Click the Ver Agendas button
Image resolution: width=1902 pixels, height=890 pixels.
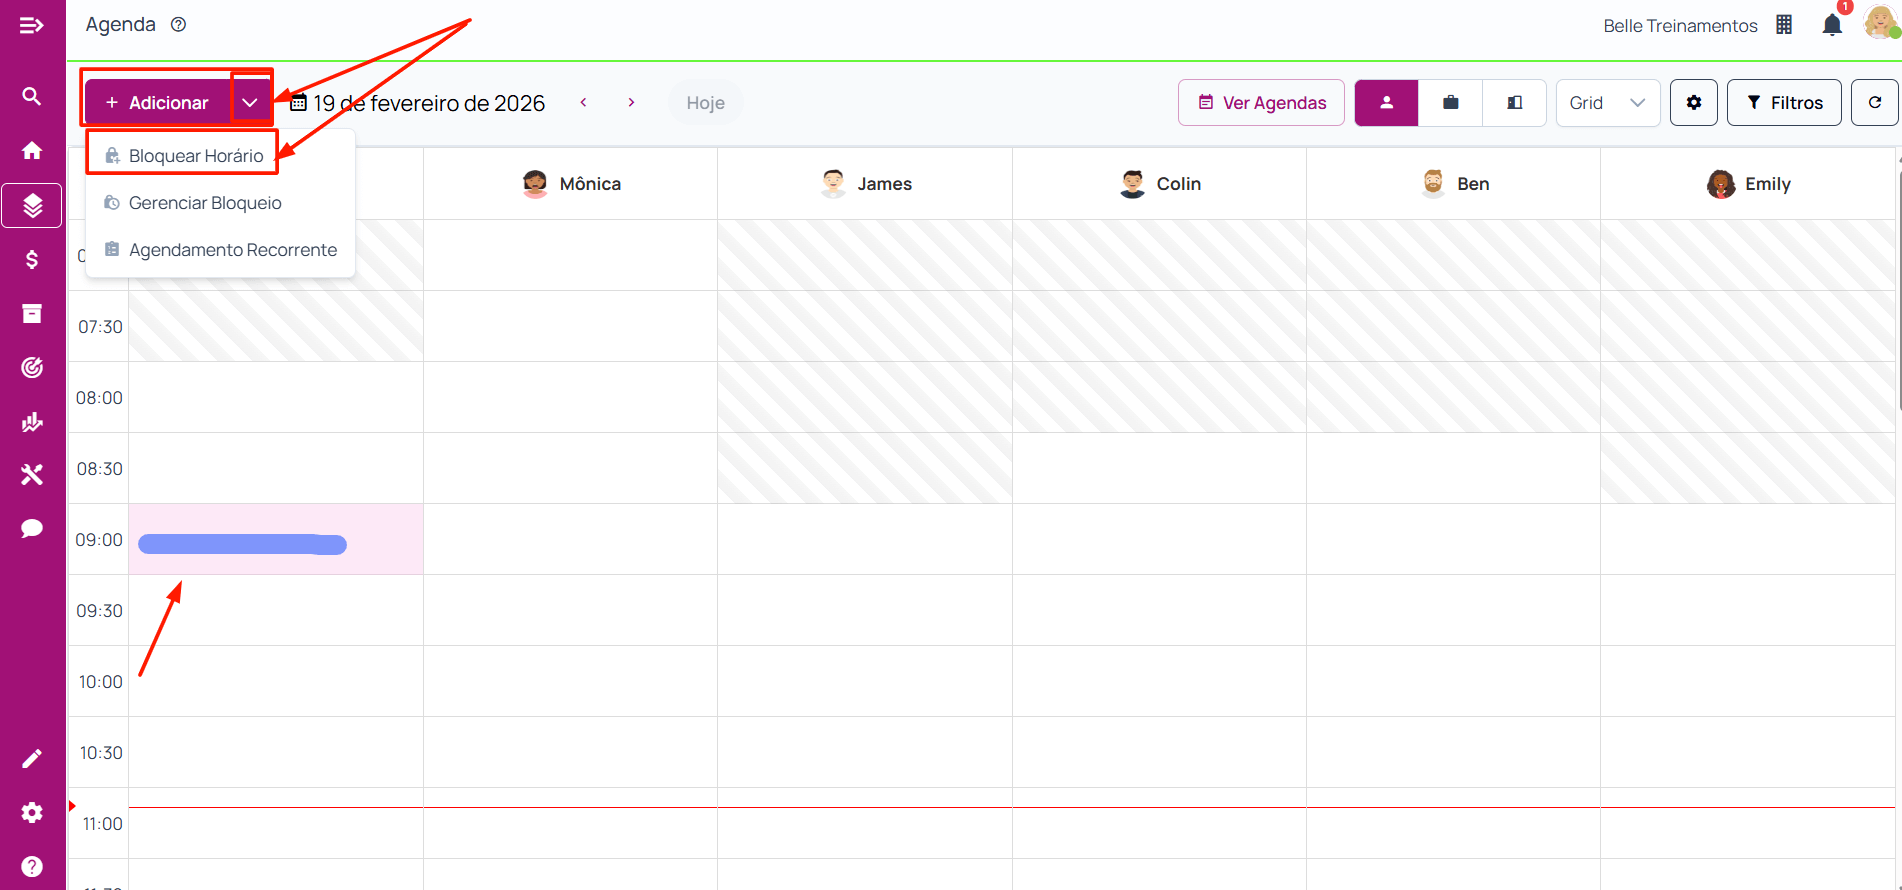pyautogui.click(x=1261, y=103)
